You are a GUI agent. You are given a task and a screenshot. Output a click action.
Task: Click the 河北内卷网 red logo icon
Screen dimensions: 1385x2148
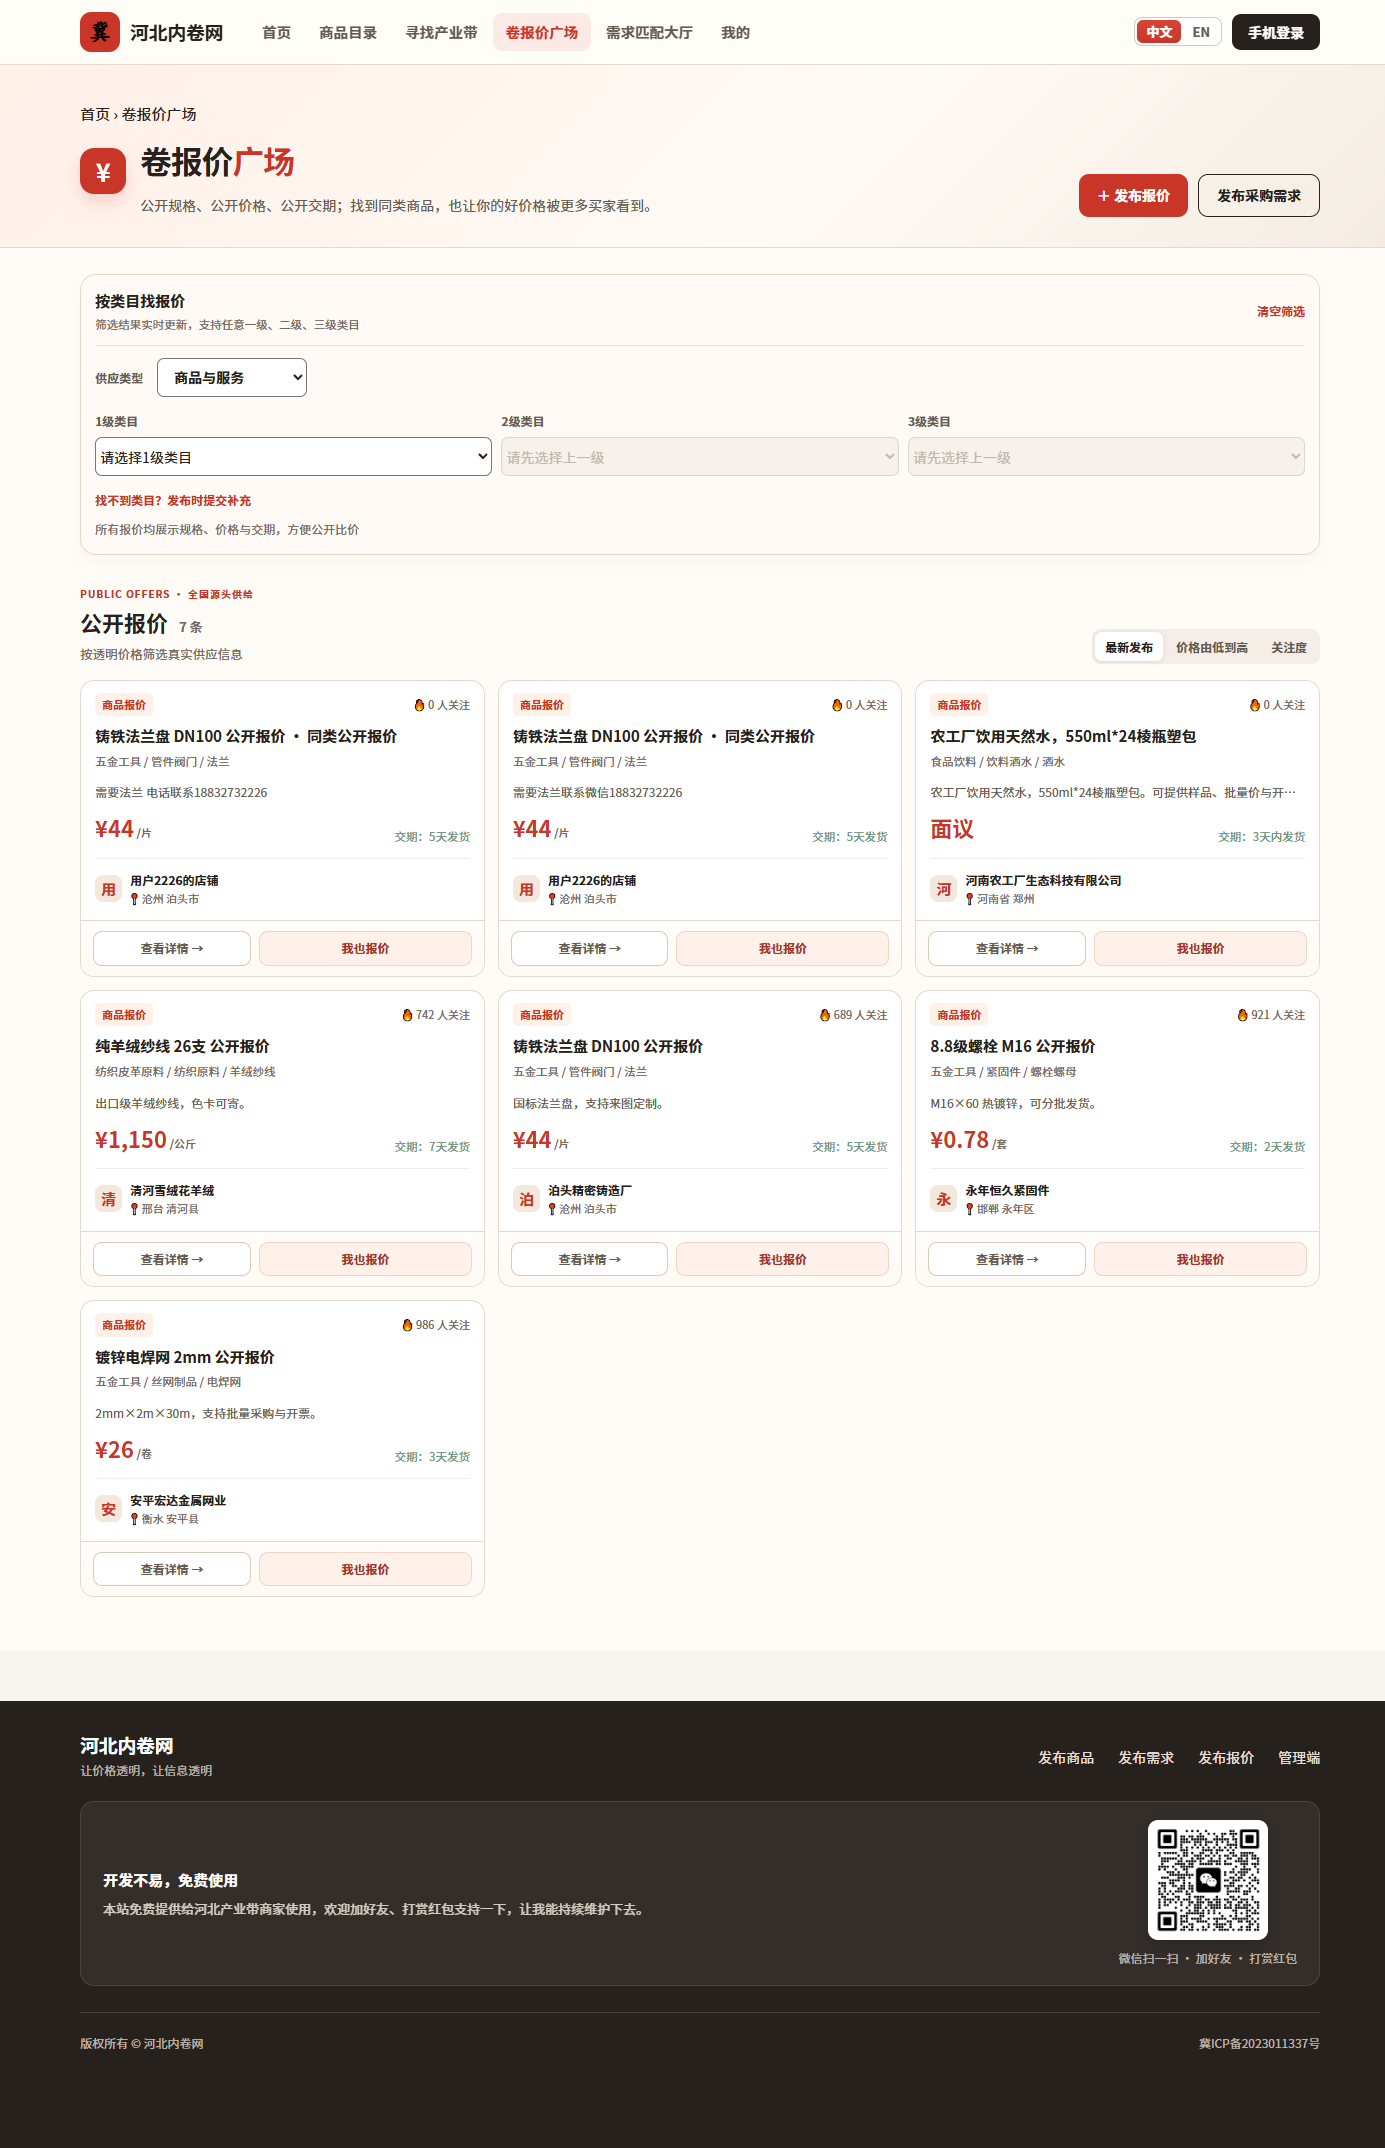tap(100, 32)
